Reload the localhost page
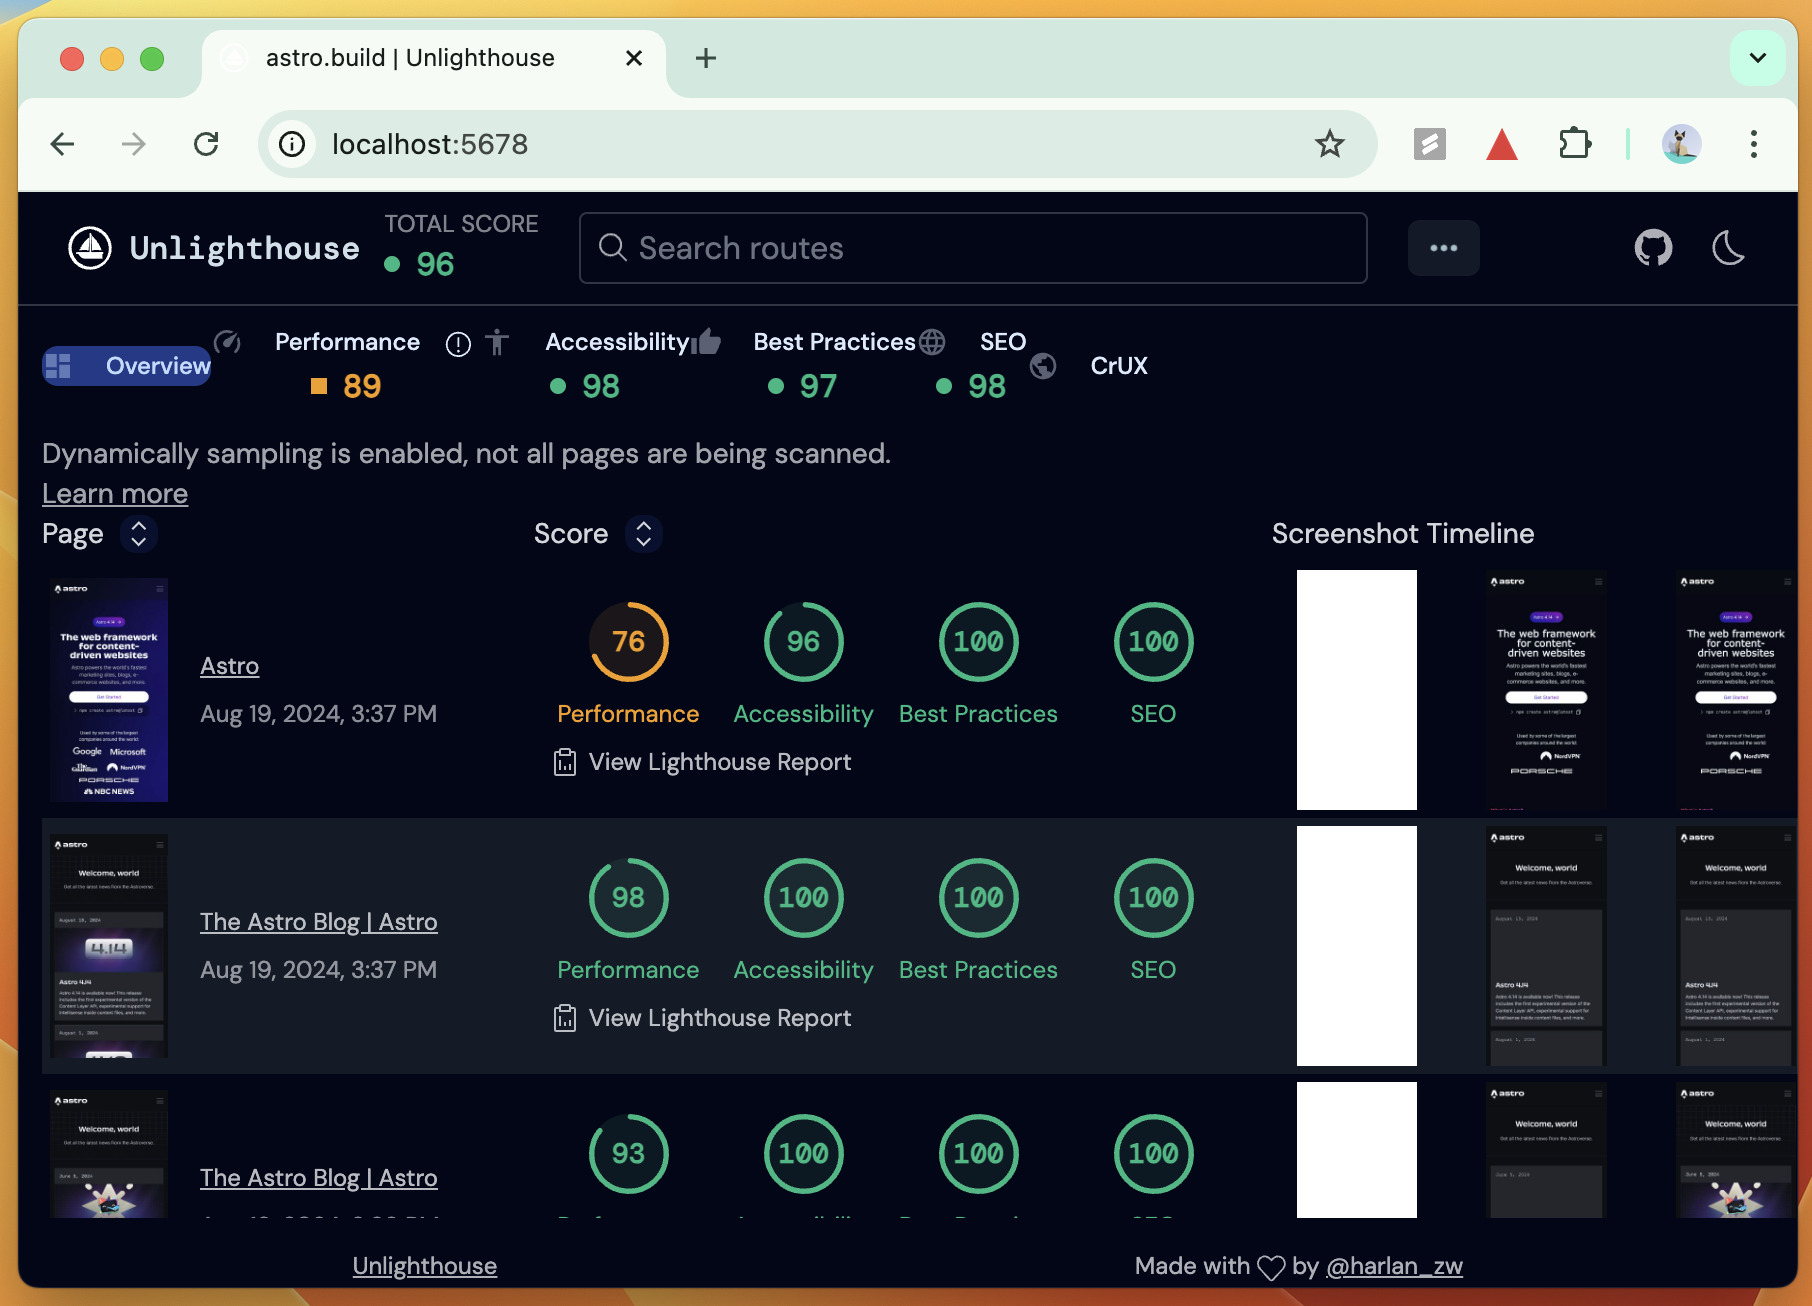Image resolution: width=1812 pixels, height=1306 pixels. [206, 144]
